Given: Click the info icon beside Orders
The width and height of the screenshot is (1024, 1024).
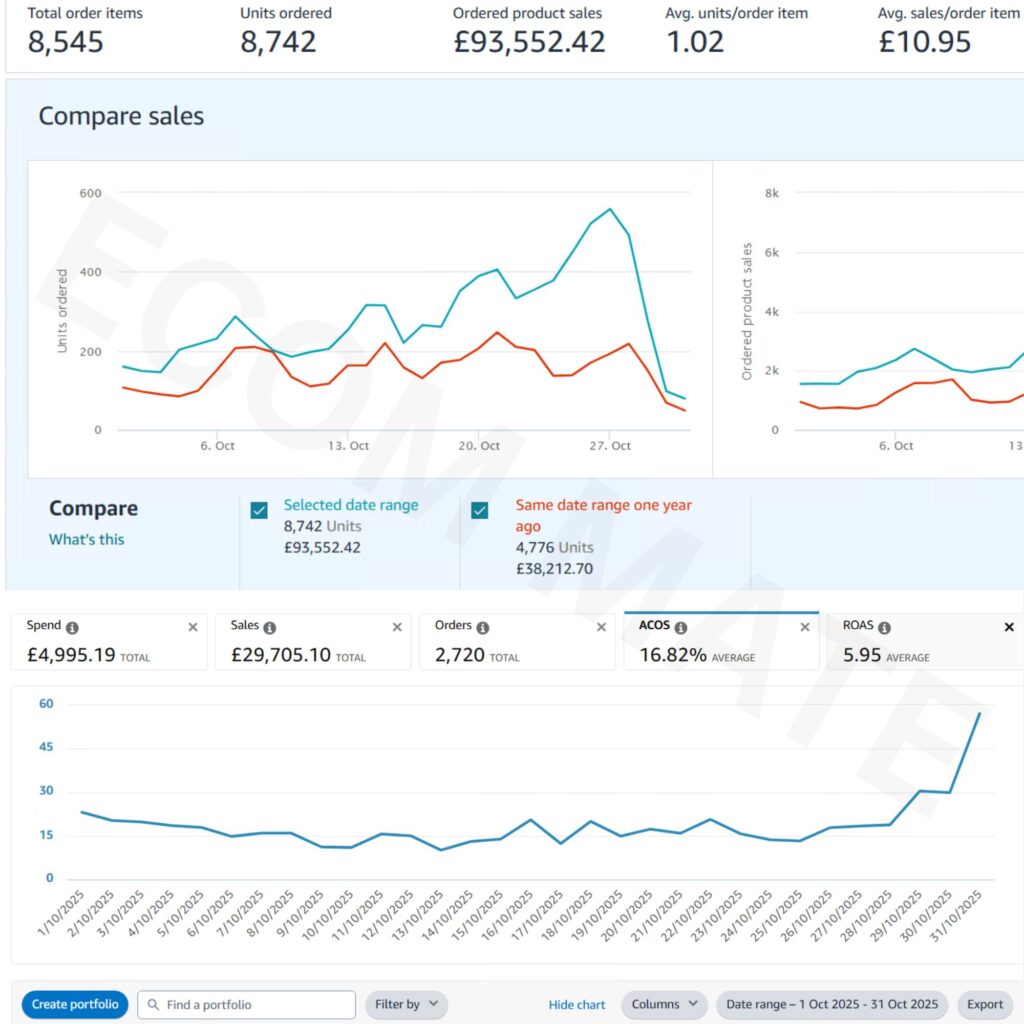Looking at the screenshot, I should click(x=483, y=627).
